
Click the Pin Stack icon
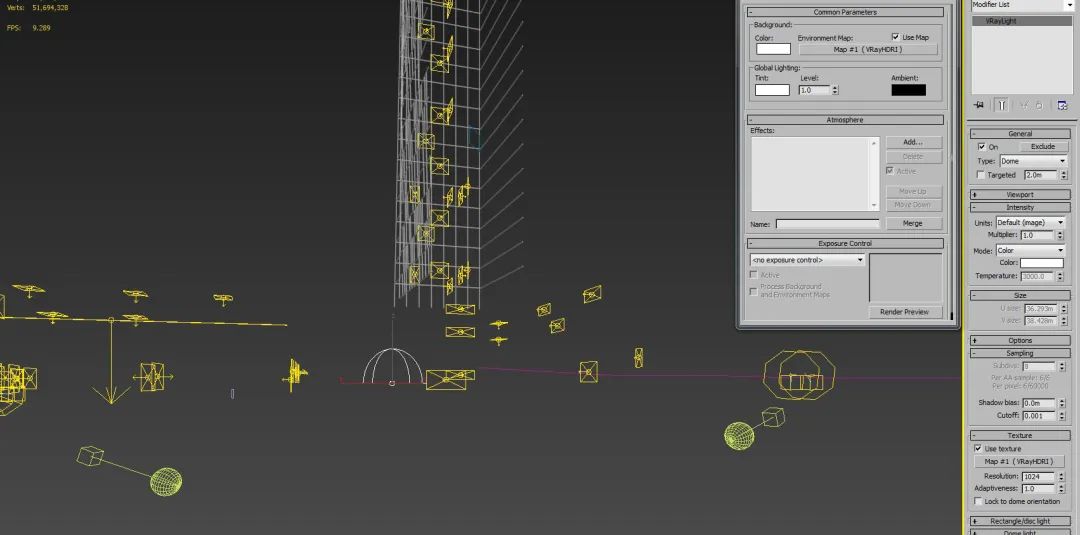pyautogui.click(x=979, y=105)
